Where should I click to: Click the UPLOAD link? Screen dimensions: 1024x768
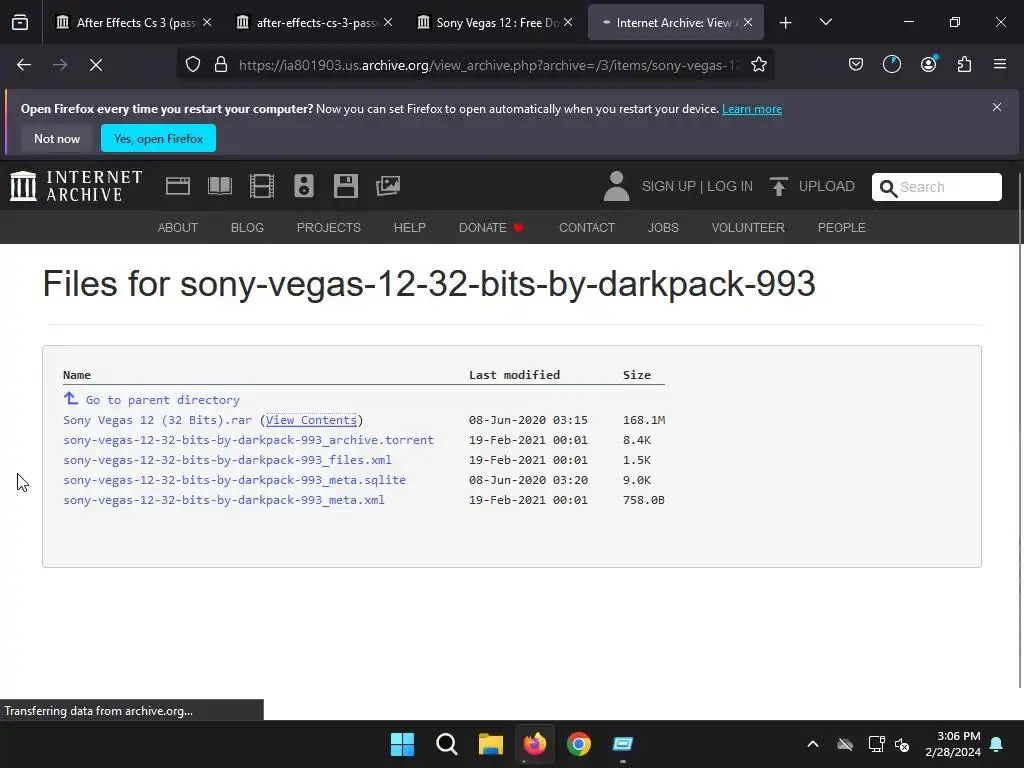coord(827,187)
